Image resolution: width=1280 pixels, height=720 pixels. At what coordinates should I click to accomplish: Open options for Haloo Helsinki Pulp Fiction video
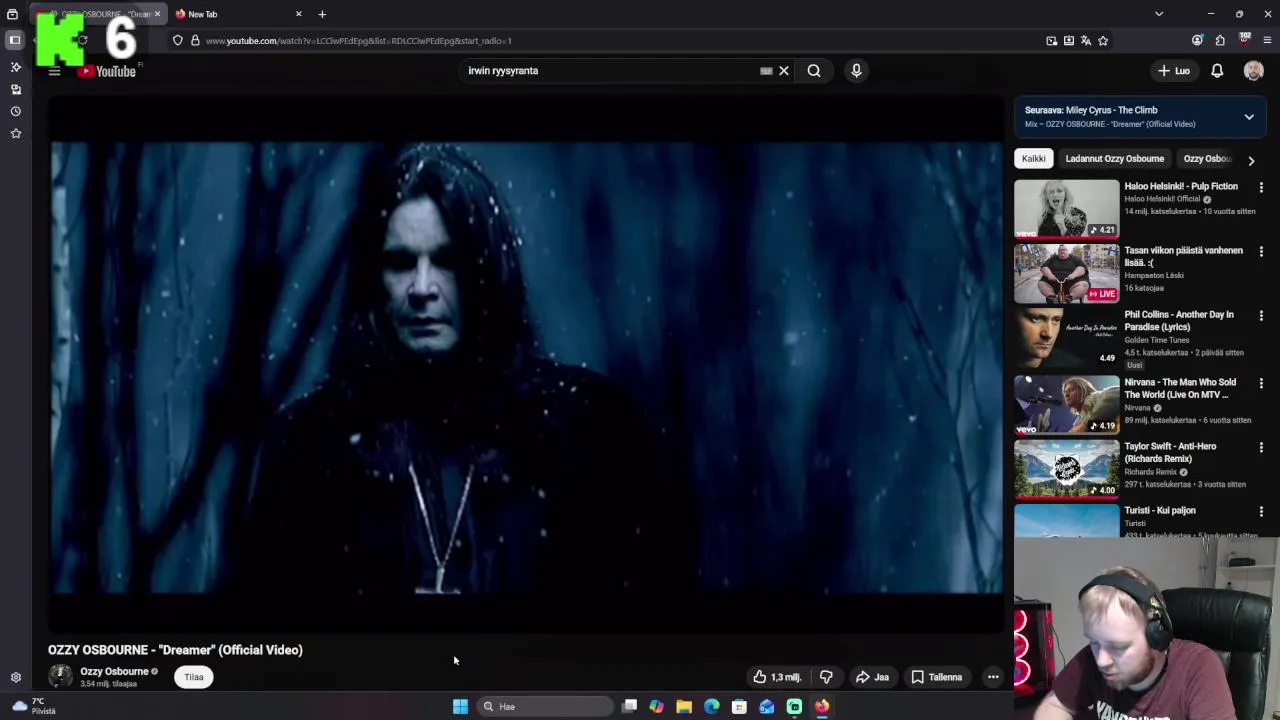pyautogui.click(x=1261, y=187)
